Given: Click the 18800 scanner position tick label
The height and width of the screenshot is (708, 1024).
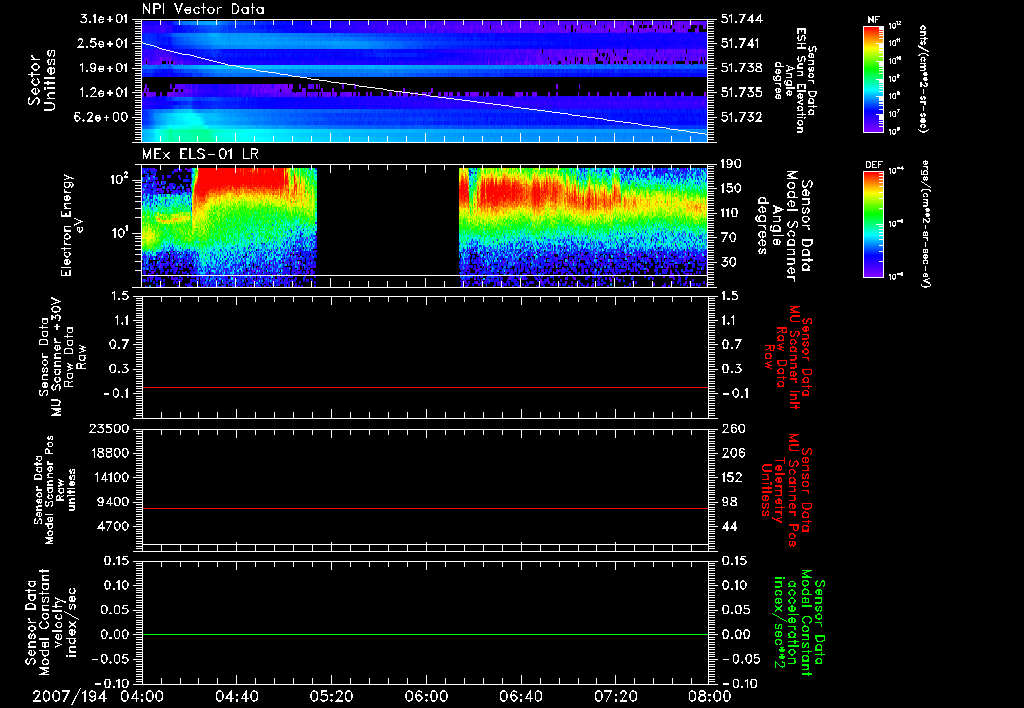Looking at the screenshot, I should click(108, 453).
